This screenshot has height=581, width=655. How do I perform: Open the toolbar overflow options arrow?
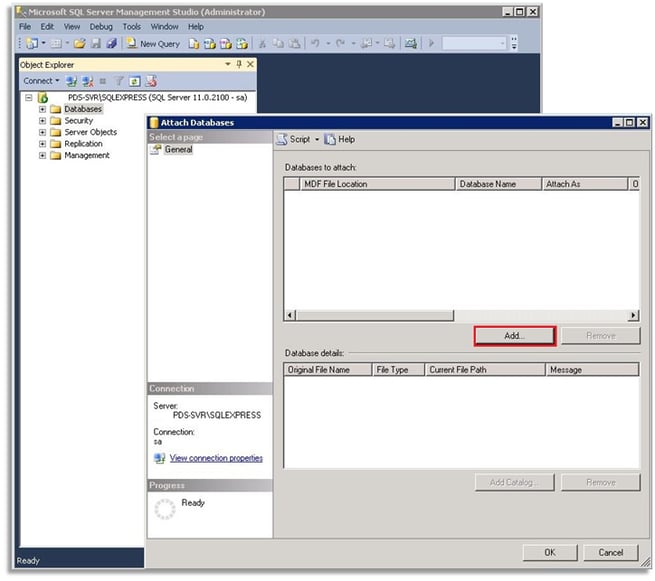[x=514, y=43]
